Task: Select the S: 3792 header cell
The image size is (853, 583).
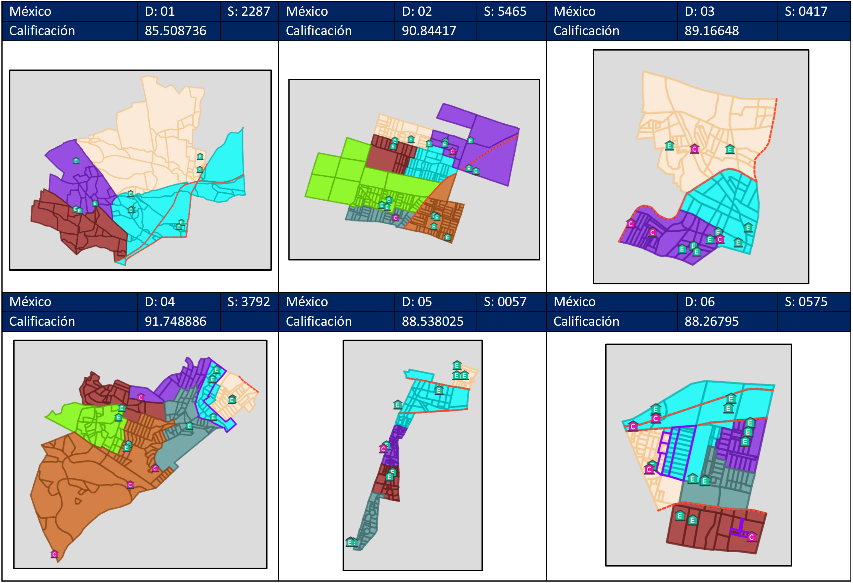Action: click(x=248, y=302)
